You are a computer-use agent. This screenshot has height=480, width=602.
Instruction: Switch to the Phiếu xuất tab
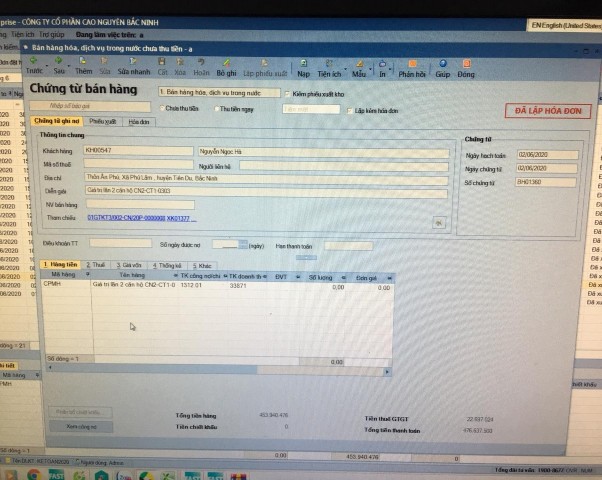click(x=103, y=121)
